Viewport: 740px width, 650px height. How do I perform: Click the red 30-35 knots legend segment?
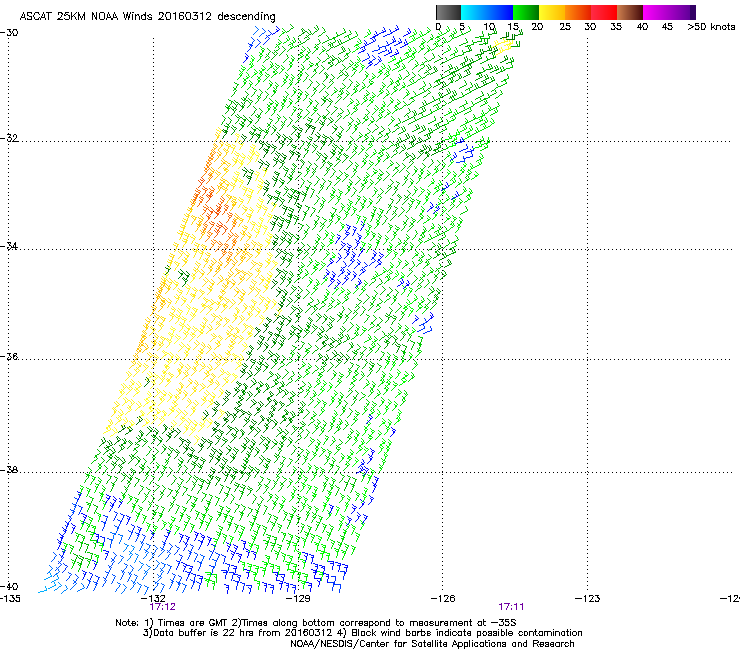[604, 12]
